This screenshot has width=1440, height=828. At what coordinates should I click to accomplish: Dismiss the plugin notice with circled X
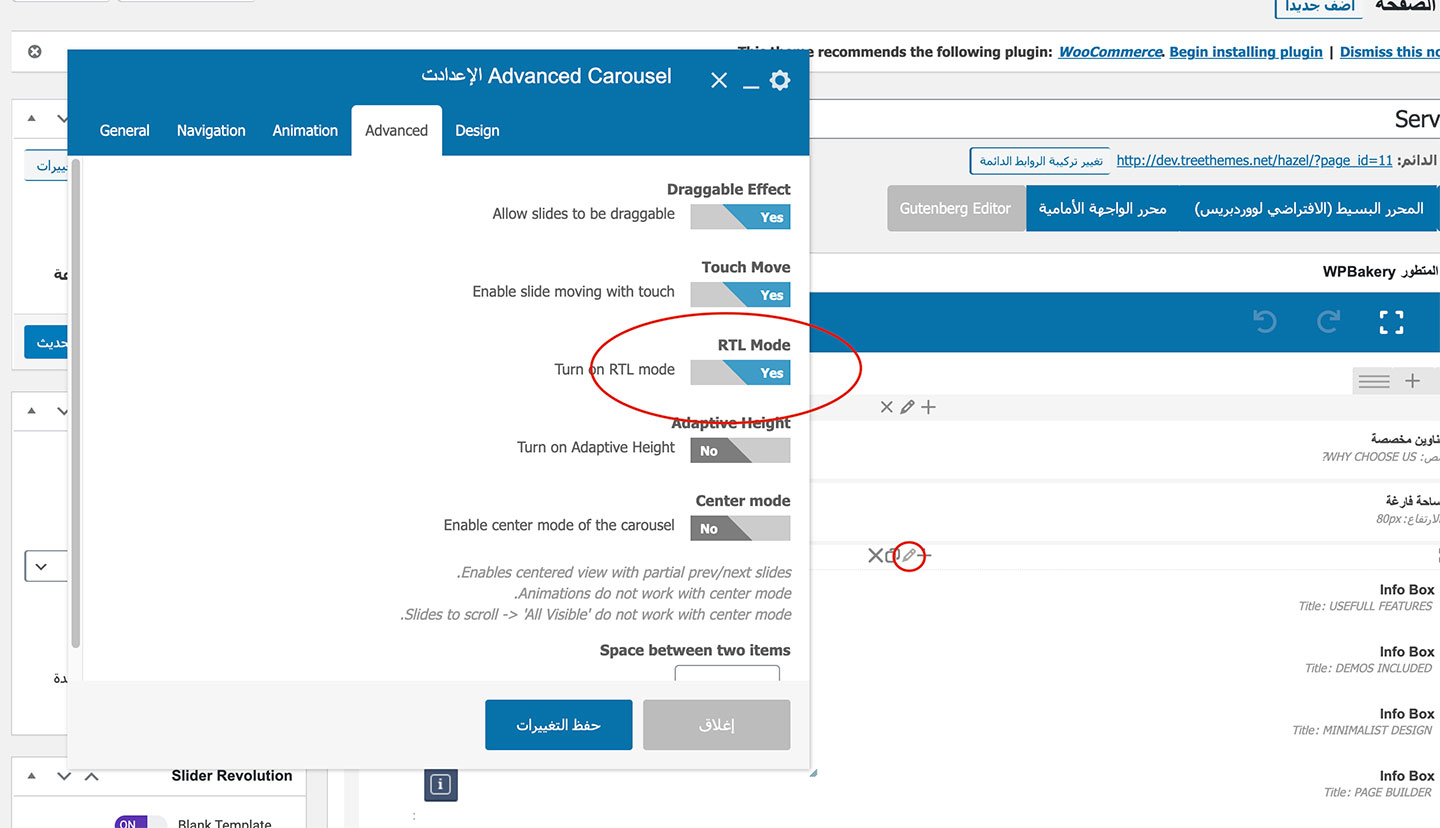35,52
